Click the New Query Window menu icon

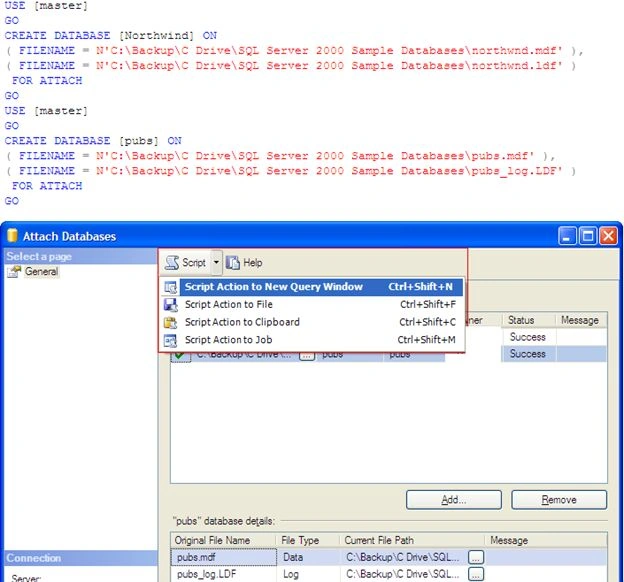tap(171, 287)
